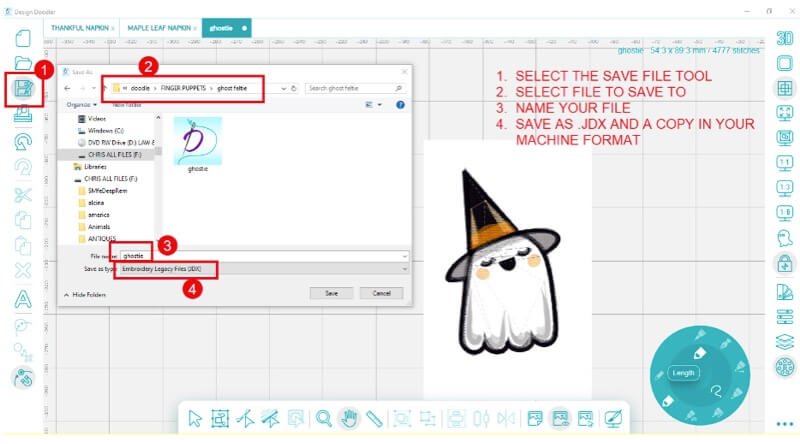The width and height of the screenshot is (800, 444).
Task: Click the blue help question icon
Action: tap(401, 105)
